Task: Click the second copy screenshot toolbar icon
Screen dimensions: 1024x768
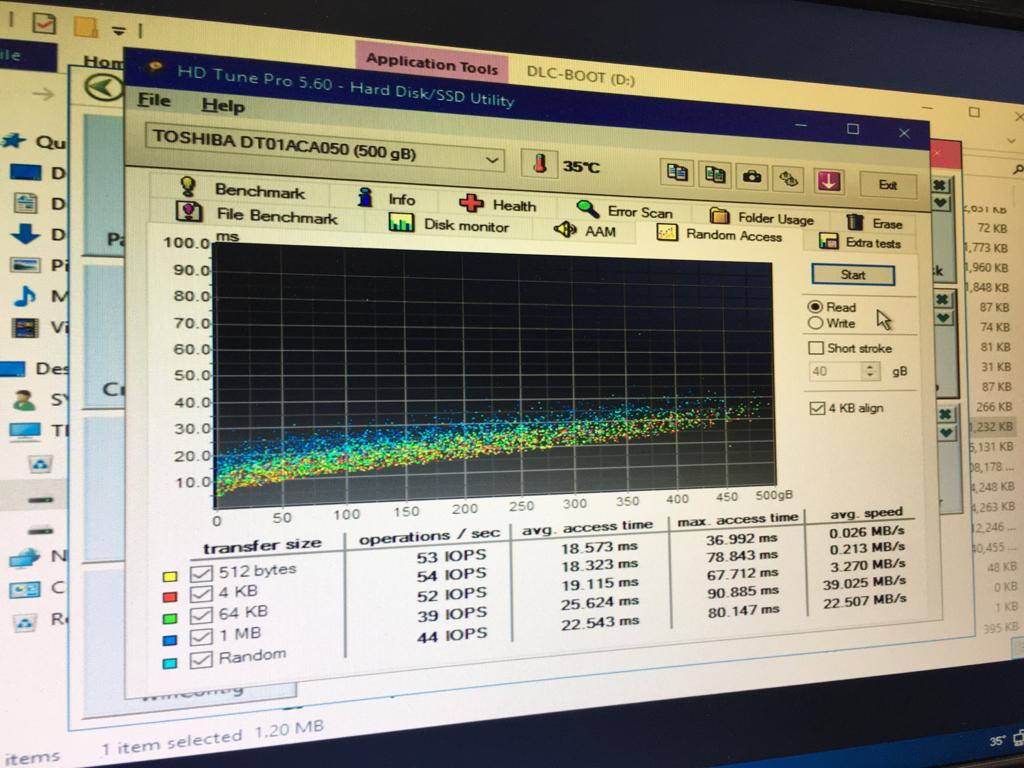Action: pos(714,174)
